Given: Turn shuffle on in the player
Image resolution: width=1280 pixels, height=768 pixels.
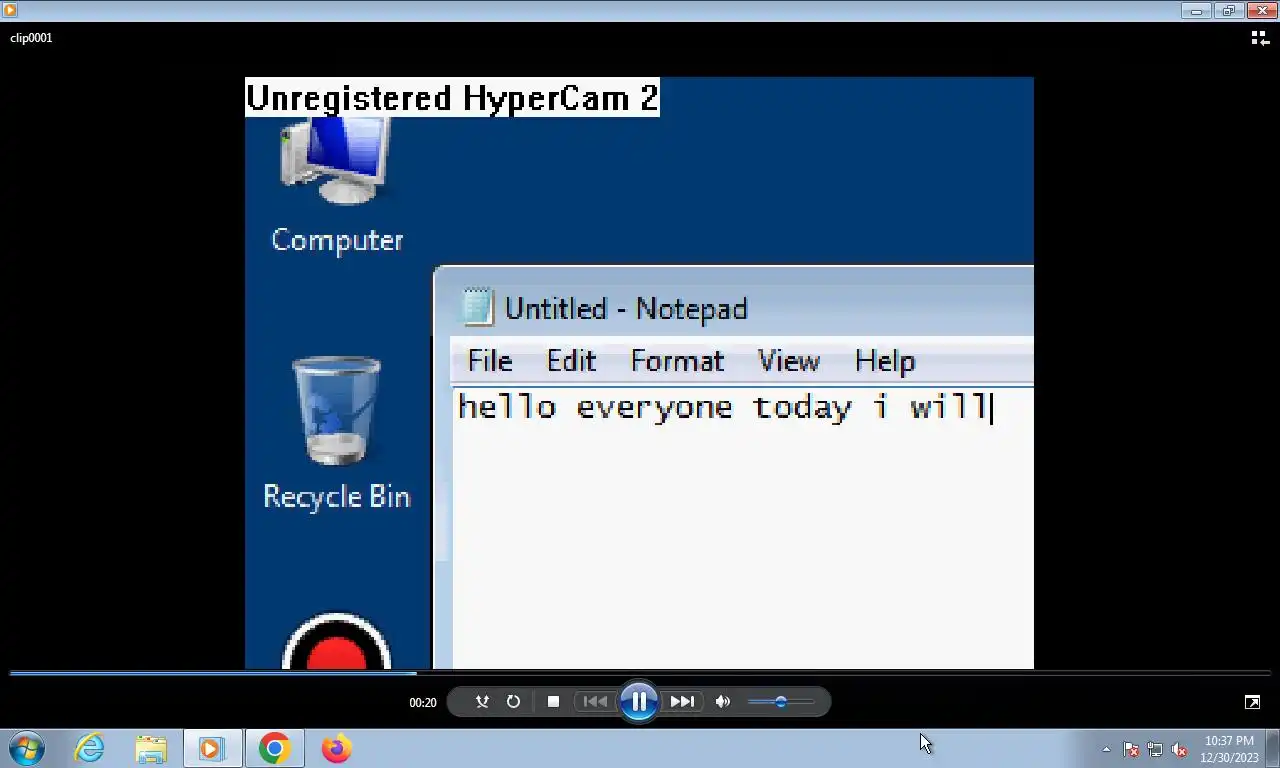Looking at the screenshot, I should pos(482,702).
